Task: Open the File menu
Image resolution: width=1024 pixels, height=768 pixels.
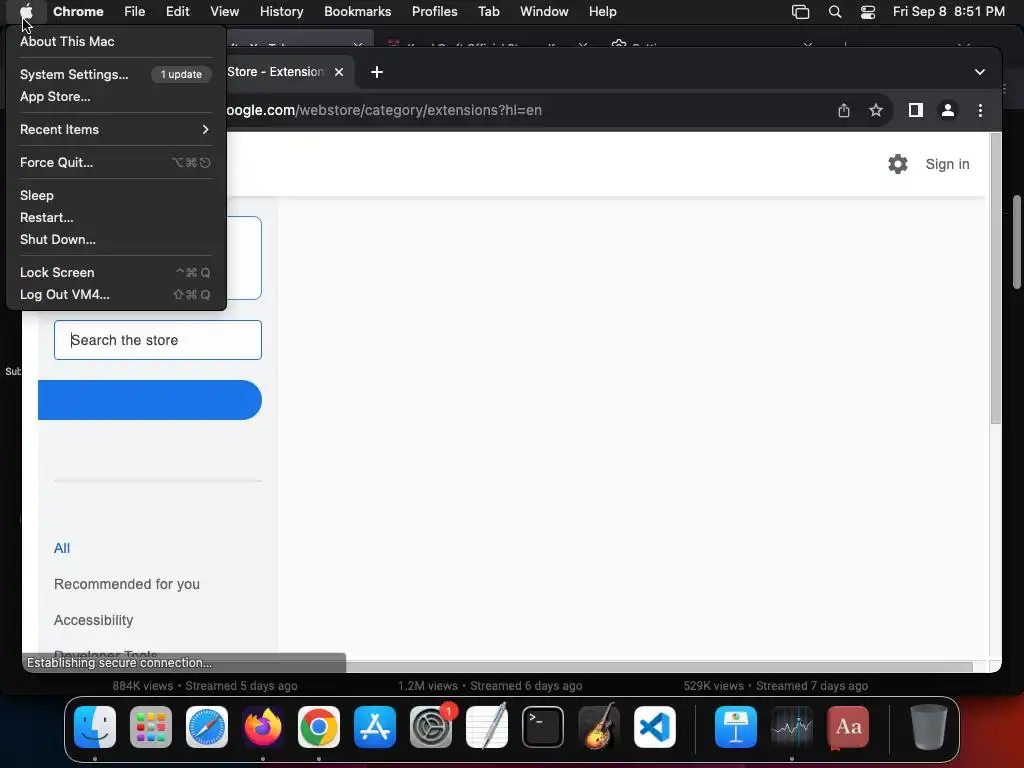Action: coord(135,11)
